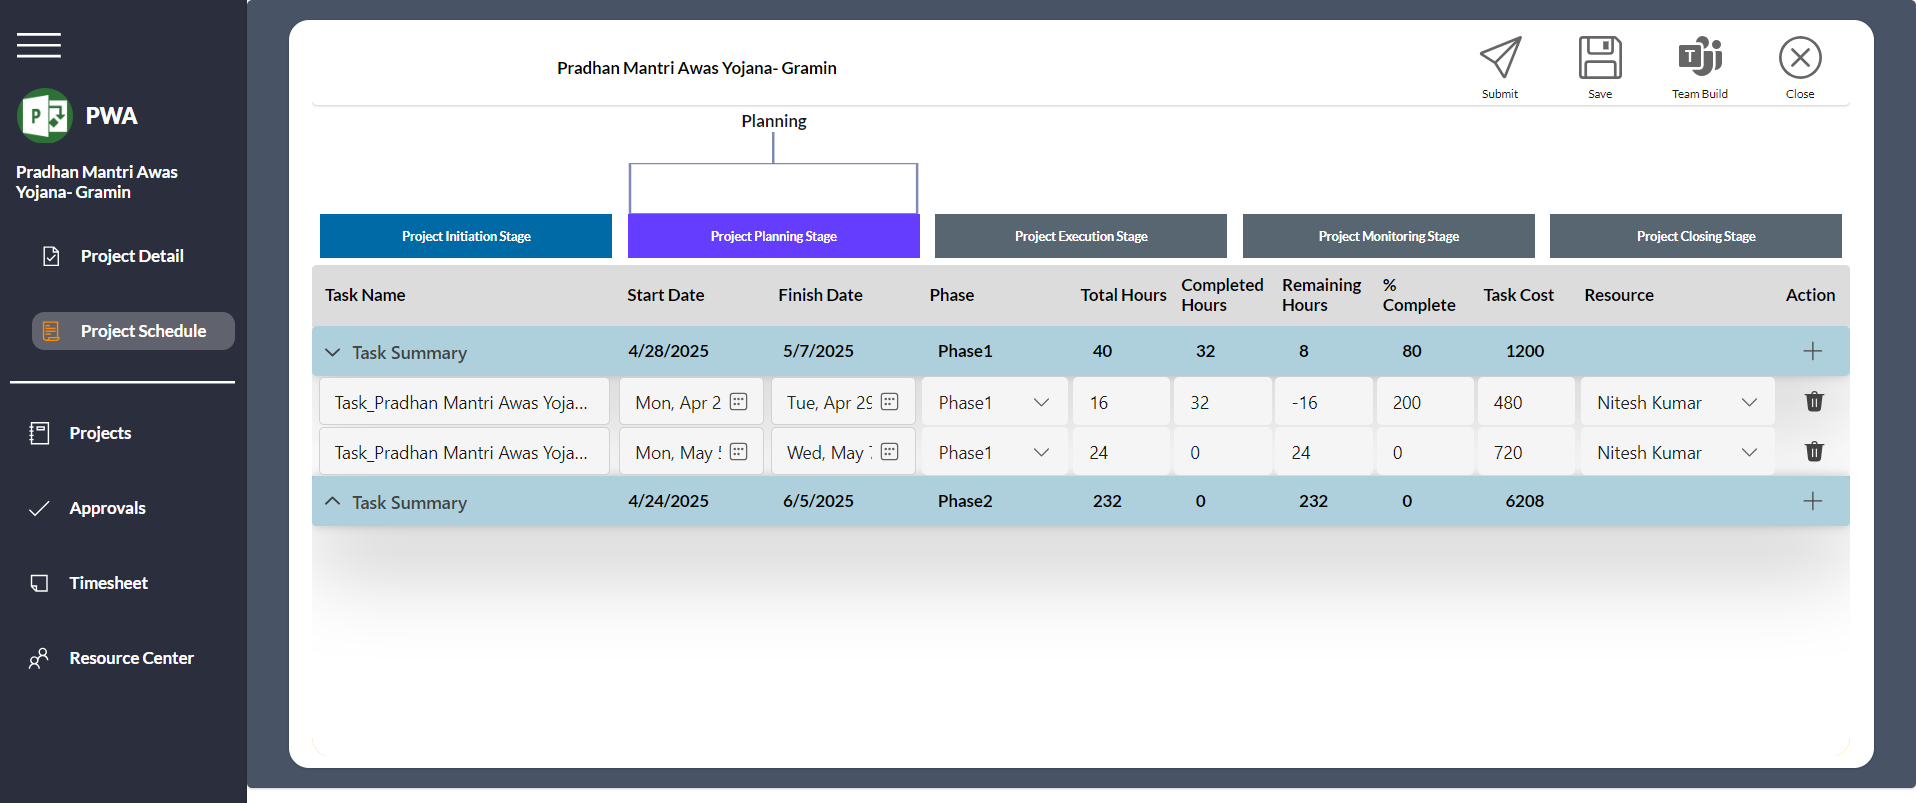The image size is (1916, 803).
Task: Edit Total Hours field showing 16
Action: (1120, 402)
